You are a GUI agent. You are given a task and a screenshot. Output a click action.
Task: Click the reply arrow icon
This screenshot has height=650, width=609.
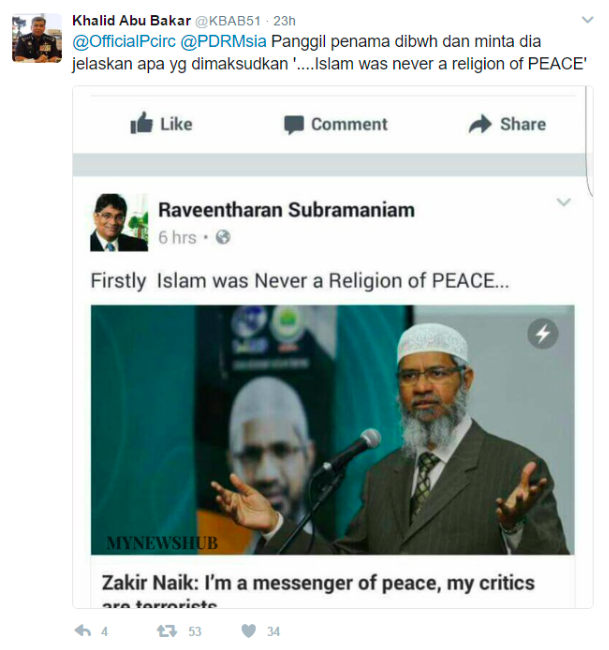tap(83, 631)
